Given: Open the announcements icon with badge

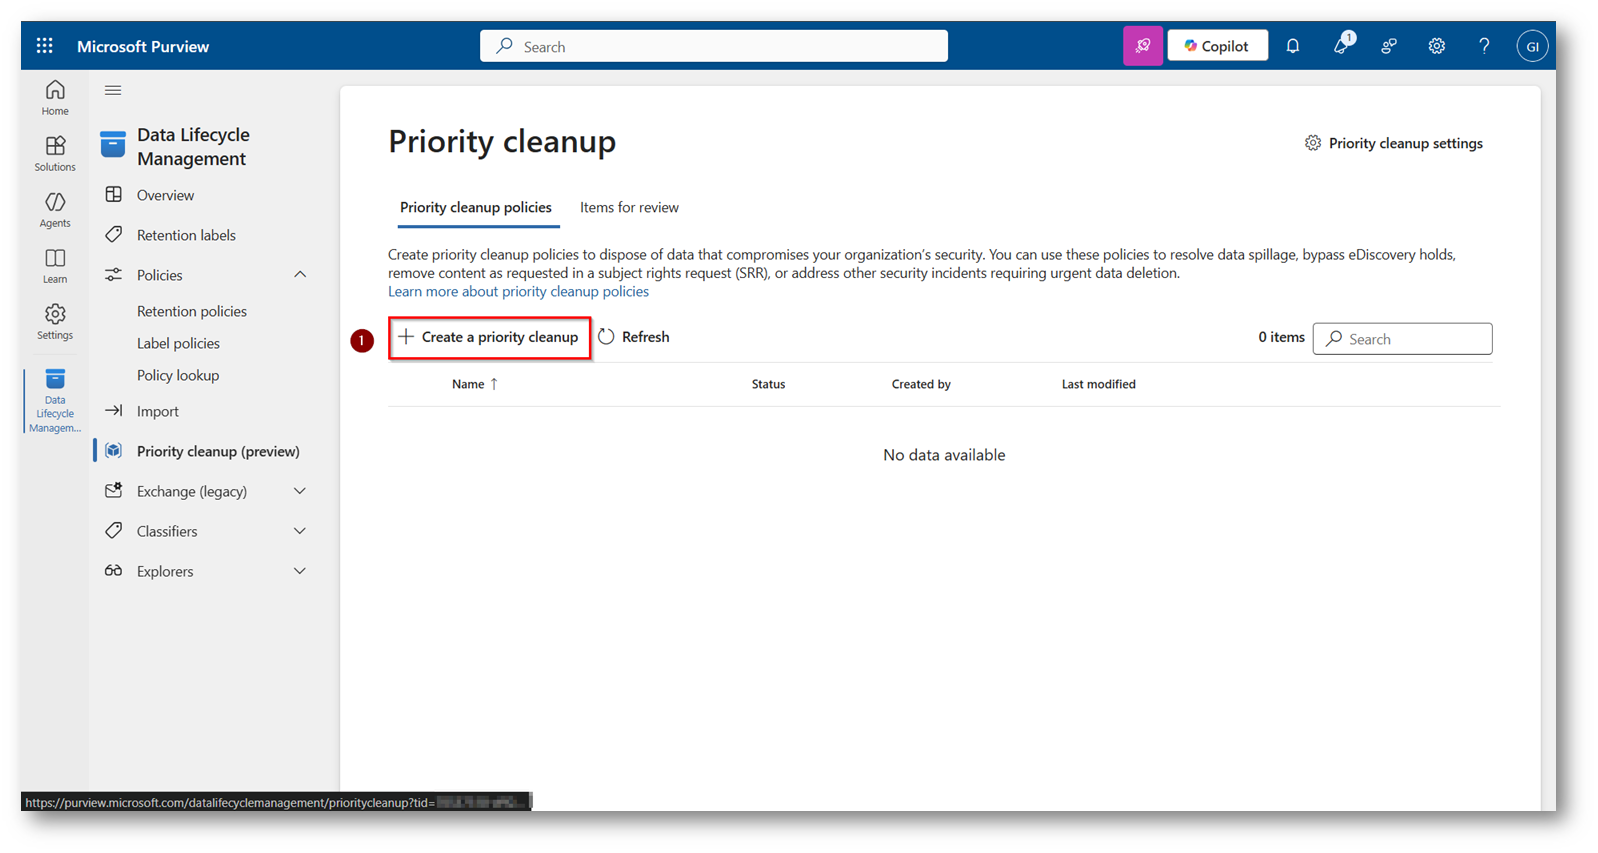Looking at the screenshot, I should pyautogui.click(x=1342, y=45).
